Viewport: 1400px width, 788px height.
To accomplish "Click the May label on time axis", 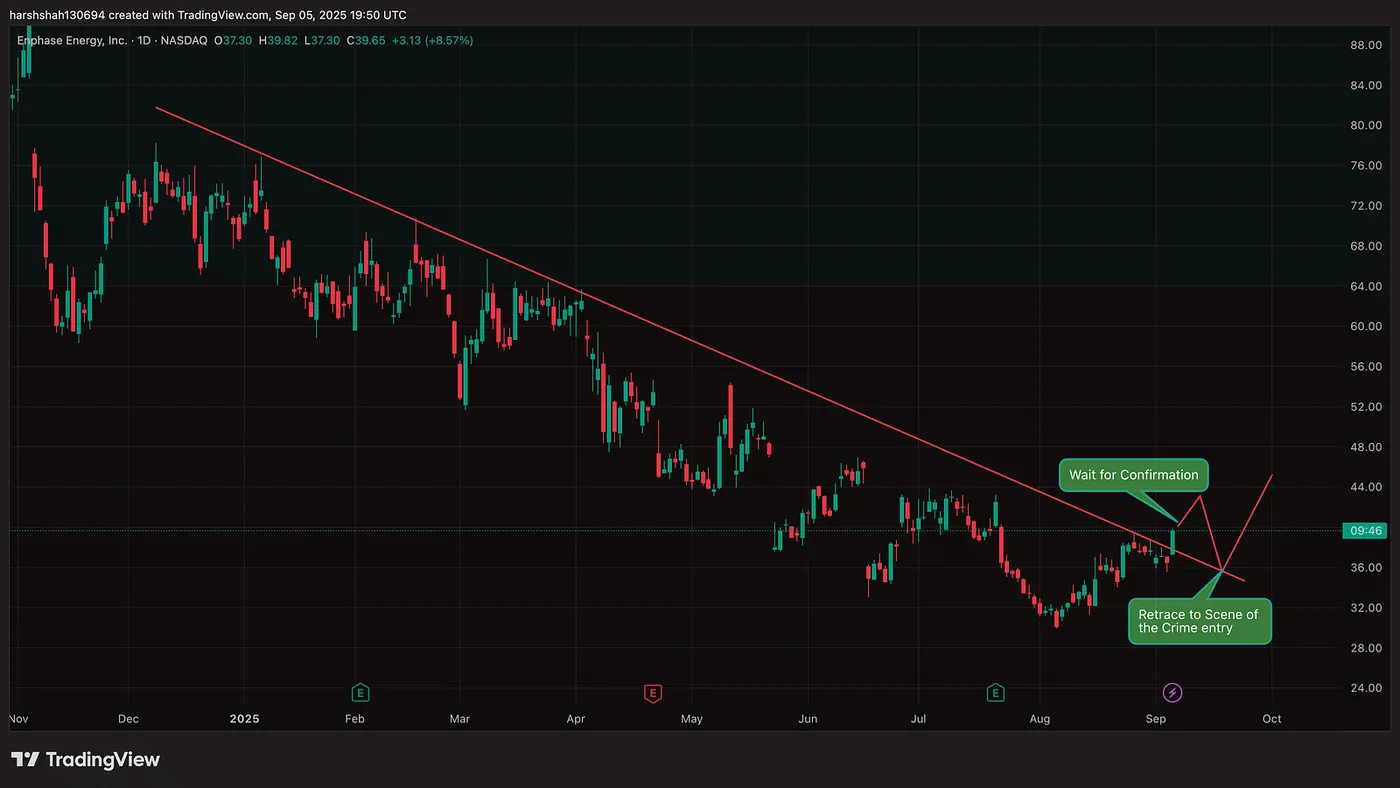I will tap(692, 719).
